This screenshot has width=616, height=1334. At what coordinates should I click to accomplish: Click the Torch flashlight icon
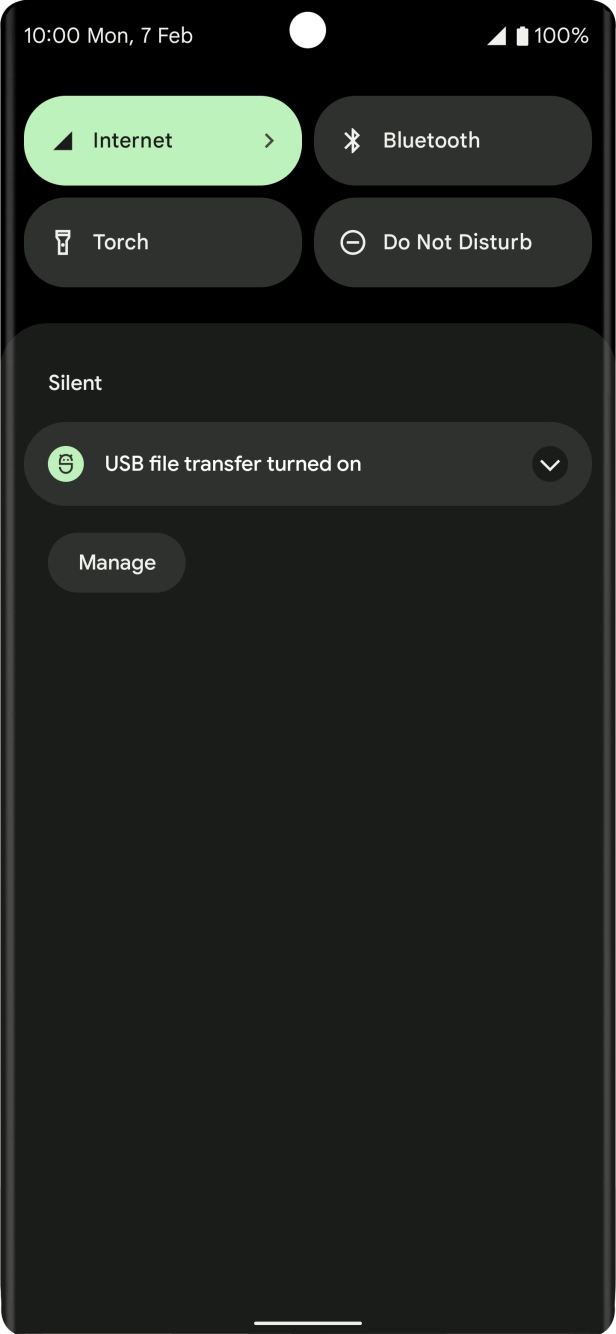click(63, 242)
